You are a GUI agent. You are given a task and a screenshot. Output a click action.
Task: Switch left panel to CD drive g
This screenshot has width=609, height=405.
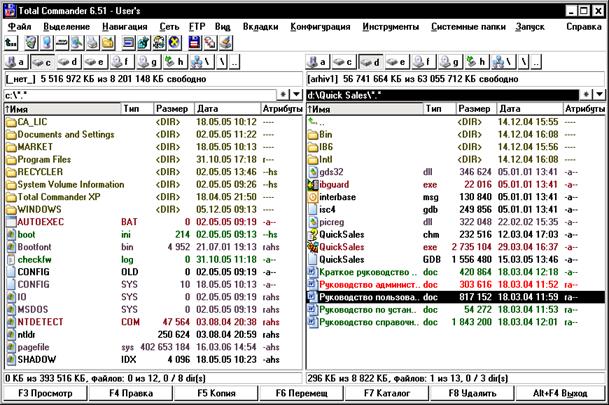(x=147, y=62)
